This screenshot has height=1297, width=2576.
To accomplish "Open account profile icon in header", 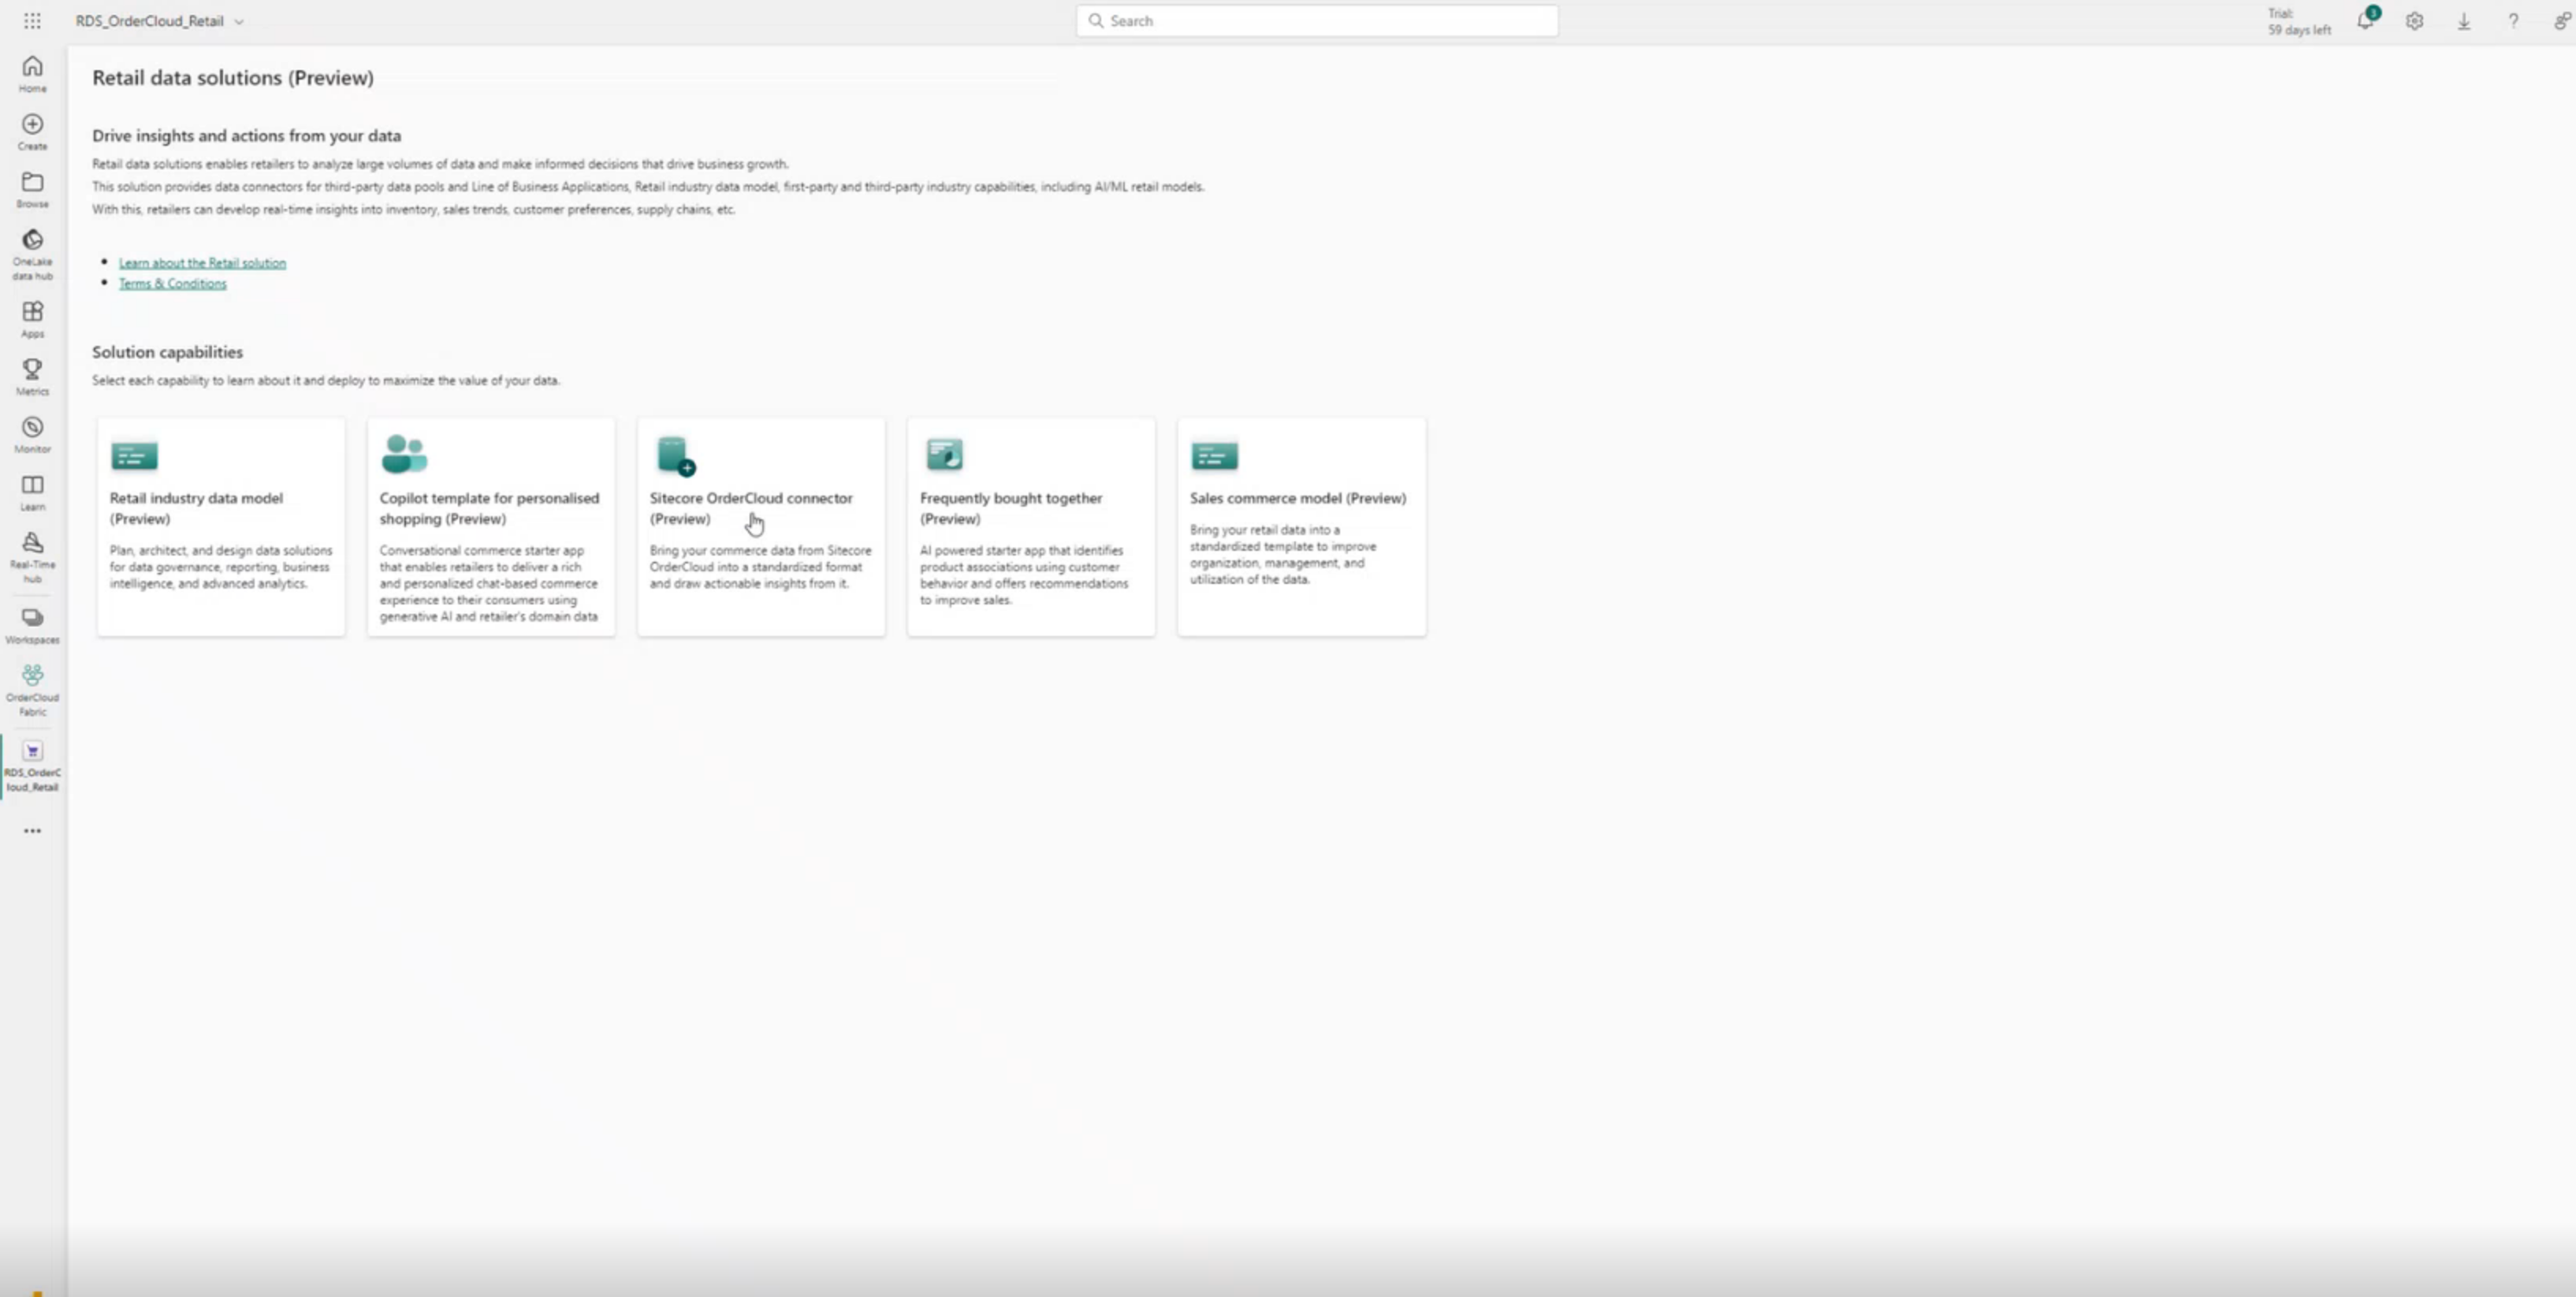I will tap(2562, 21).
